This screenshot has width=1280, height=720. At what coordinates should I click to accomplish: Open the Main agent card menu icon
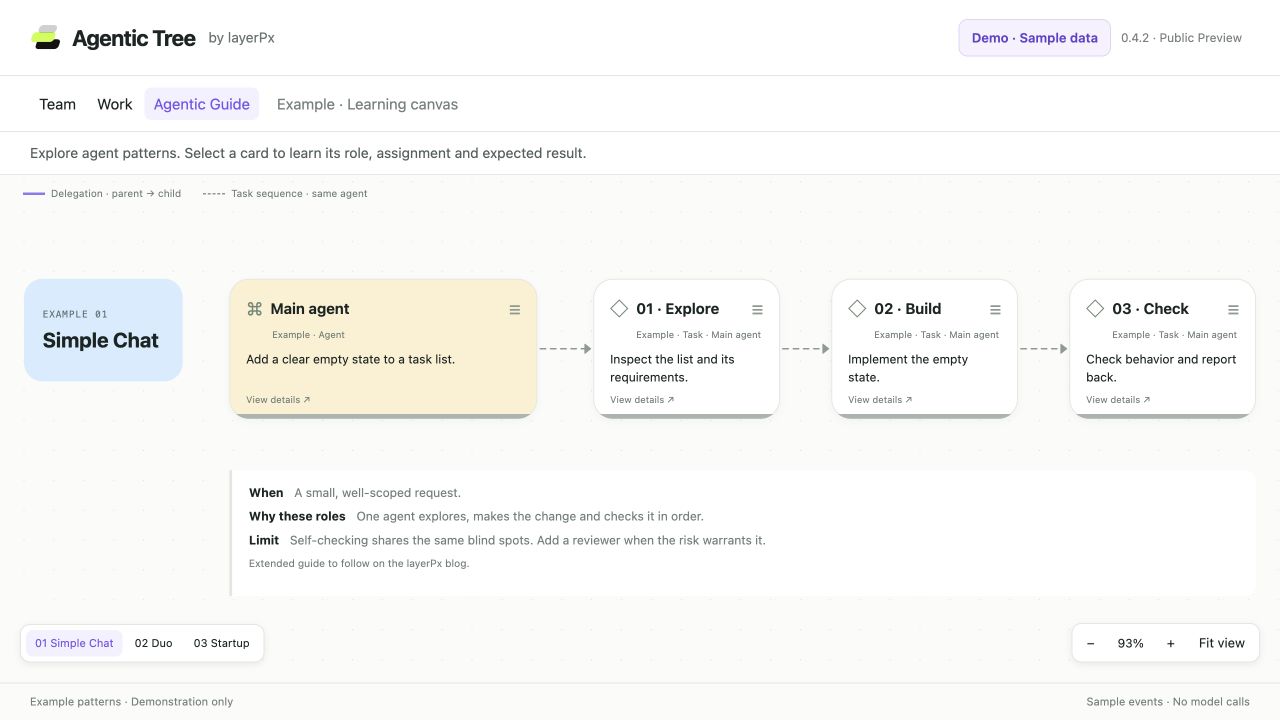(515, 310)
